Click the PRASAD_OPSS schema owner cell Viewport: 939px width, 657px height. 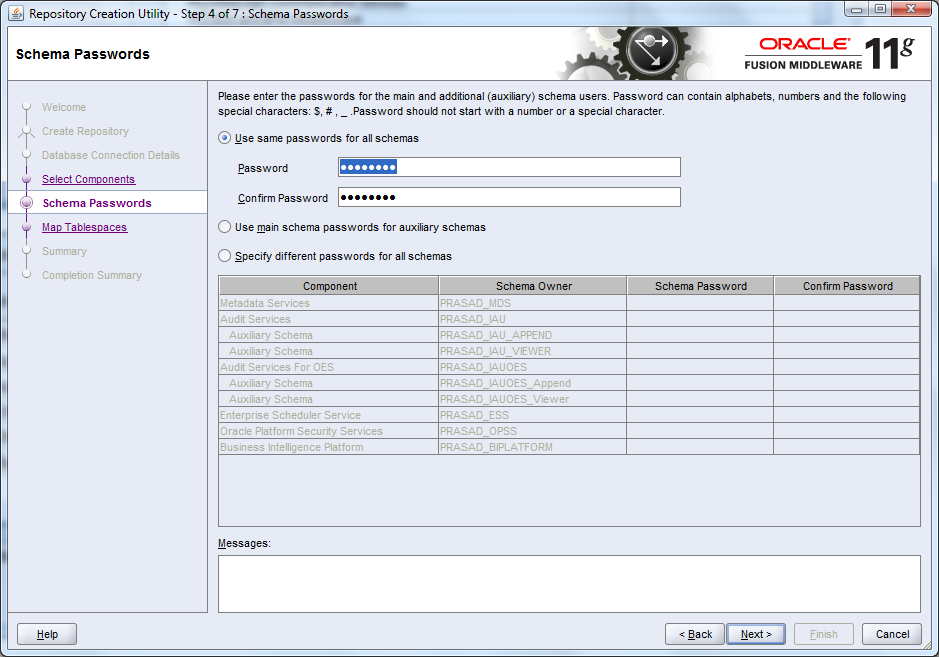(533, 431)
